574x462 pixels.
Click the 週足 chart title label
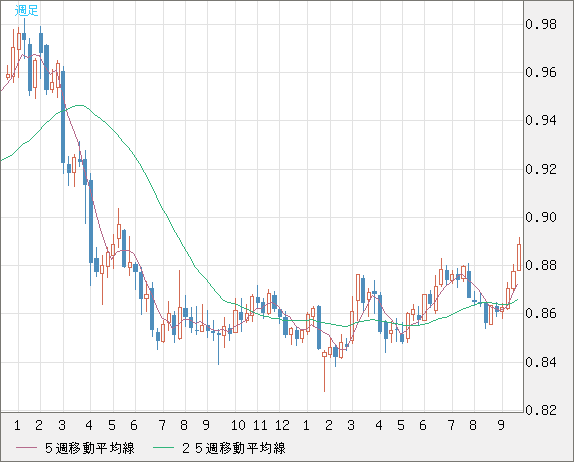(x=26, y=10)
